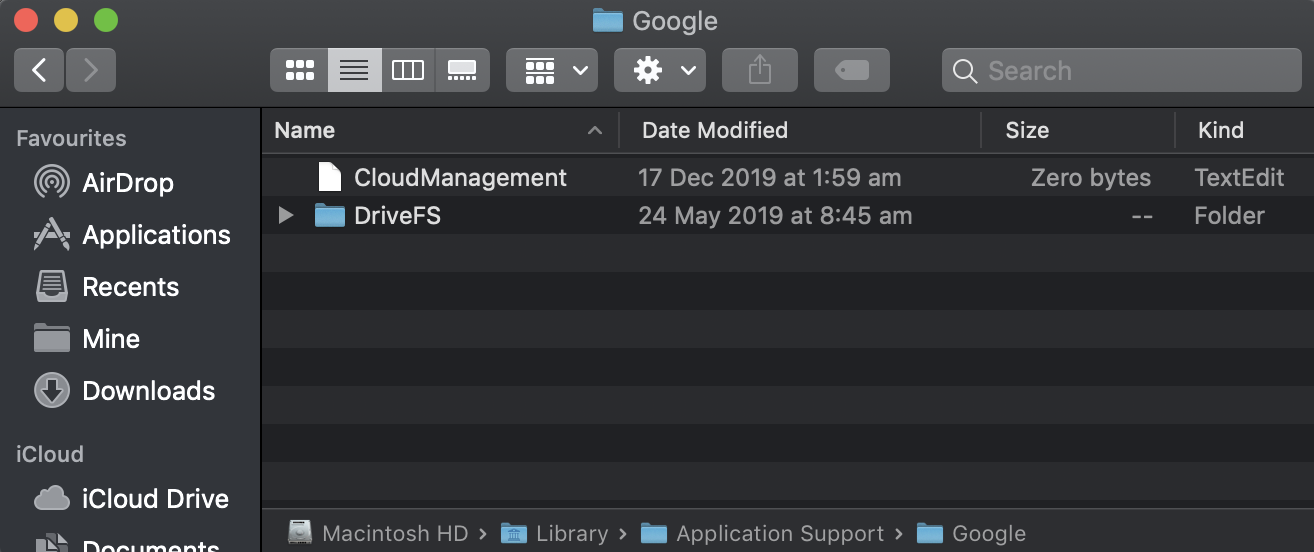
Task: Open AirDrop in the sidebar
Action: click(x=130, y=183)
